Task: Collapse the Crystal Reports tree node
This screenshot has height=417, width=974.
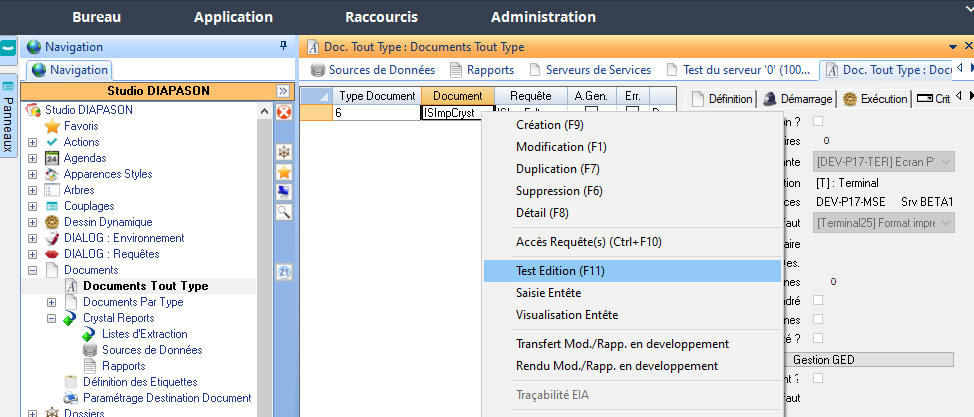Action: [x=52, y=318]
